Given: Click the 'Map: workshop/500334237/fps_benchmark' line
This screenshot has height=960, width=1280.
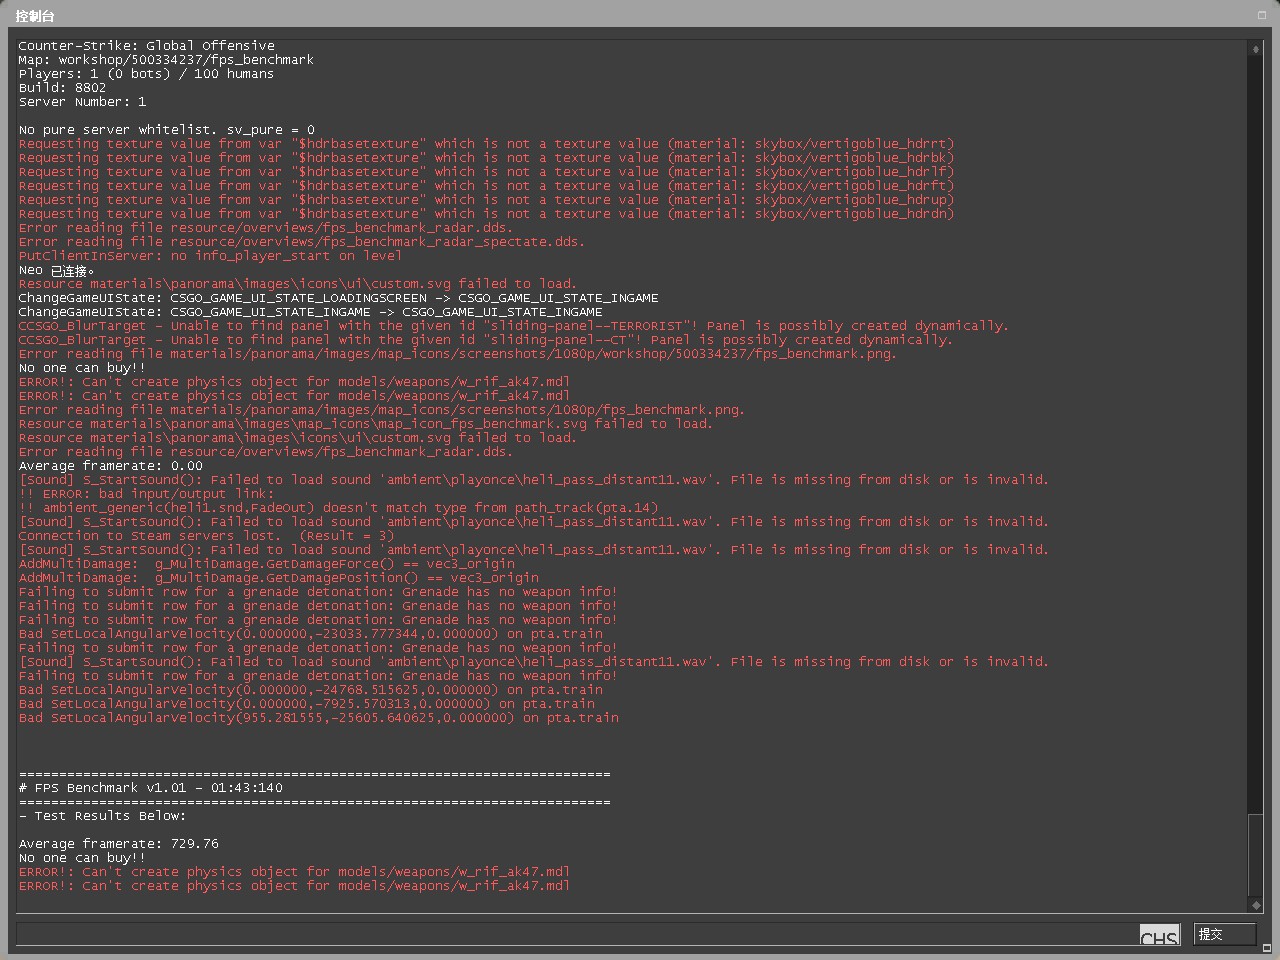Looking at the screenshot, I should (166, 60).
